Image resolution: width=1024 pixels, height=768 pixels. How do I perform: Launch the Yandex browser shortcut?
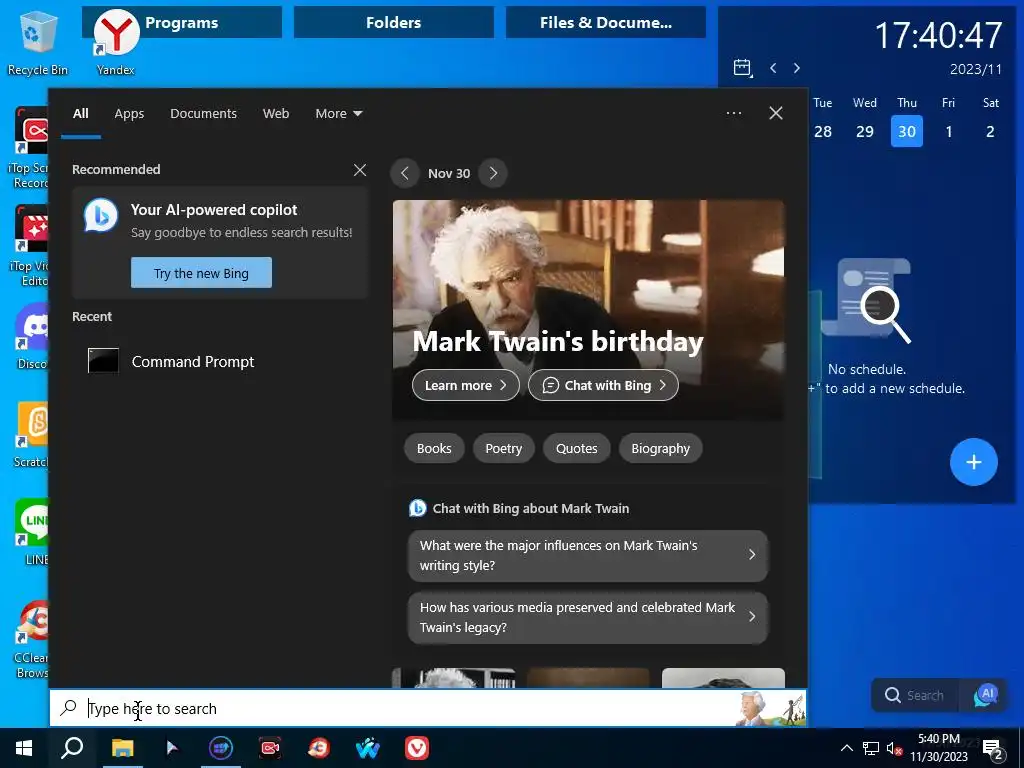[116, 42]
